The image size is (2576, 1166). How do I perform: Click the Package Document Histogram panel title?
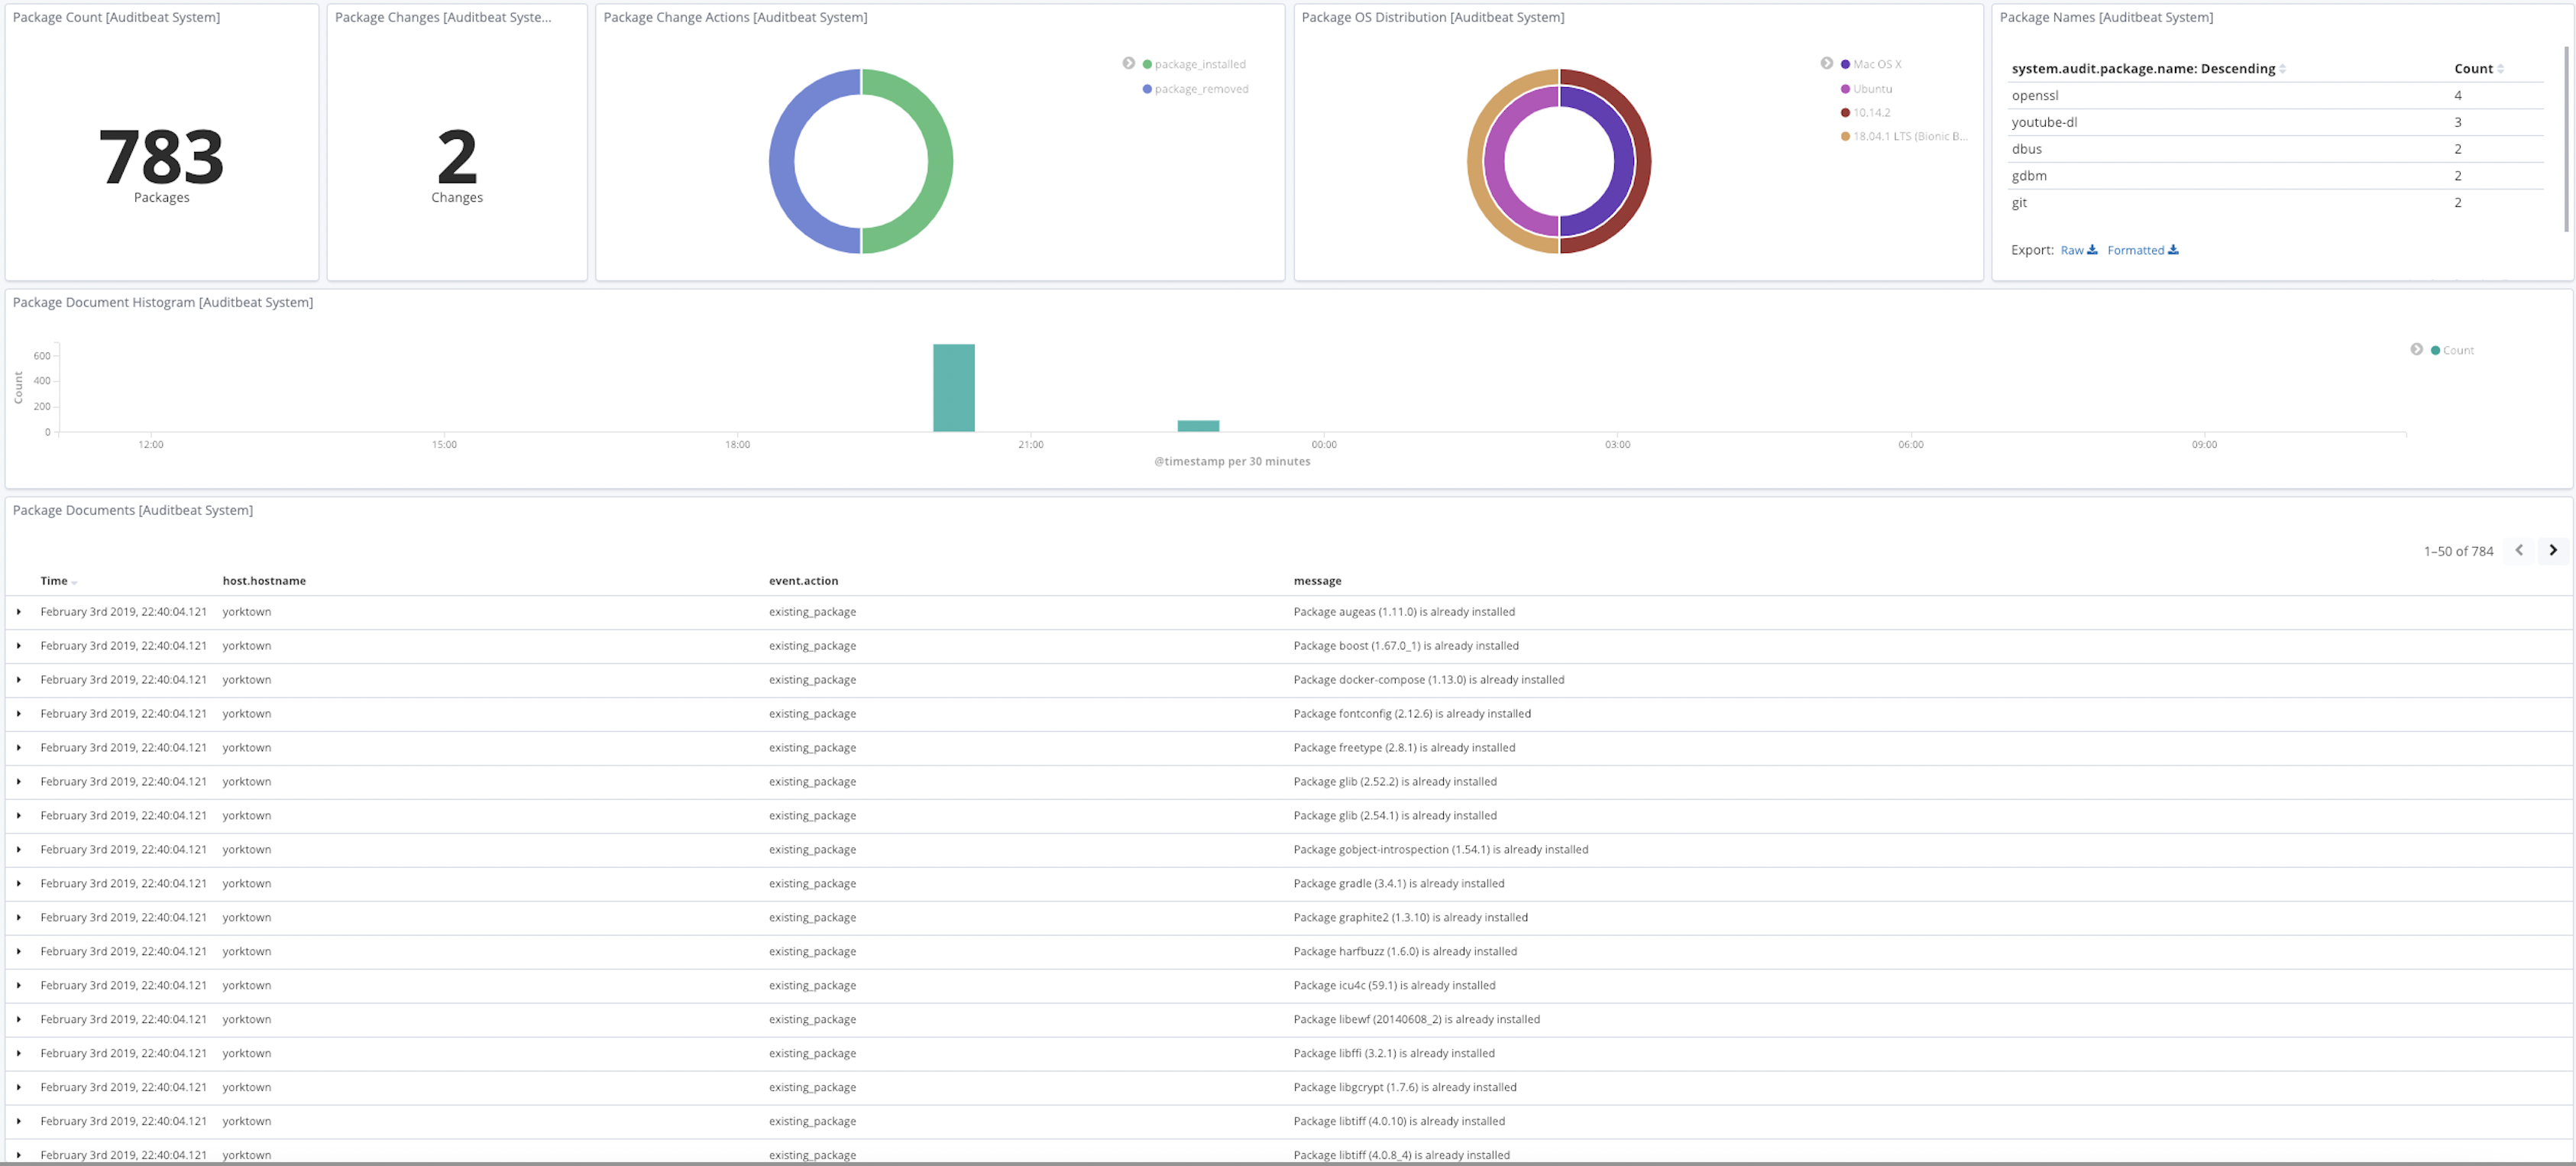(x=163, y=303)
